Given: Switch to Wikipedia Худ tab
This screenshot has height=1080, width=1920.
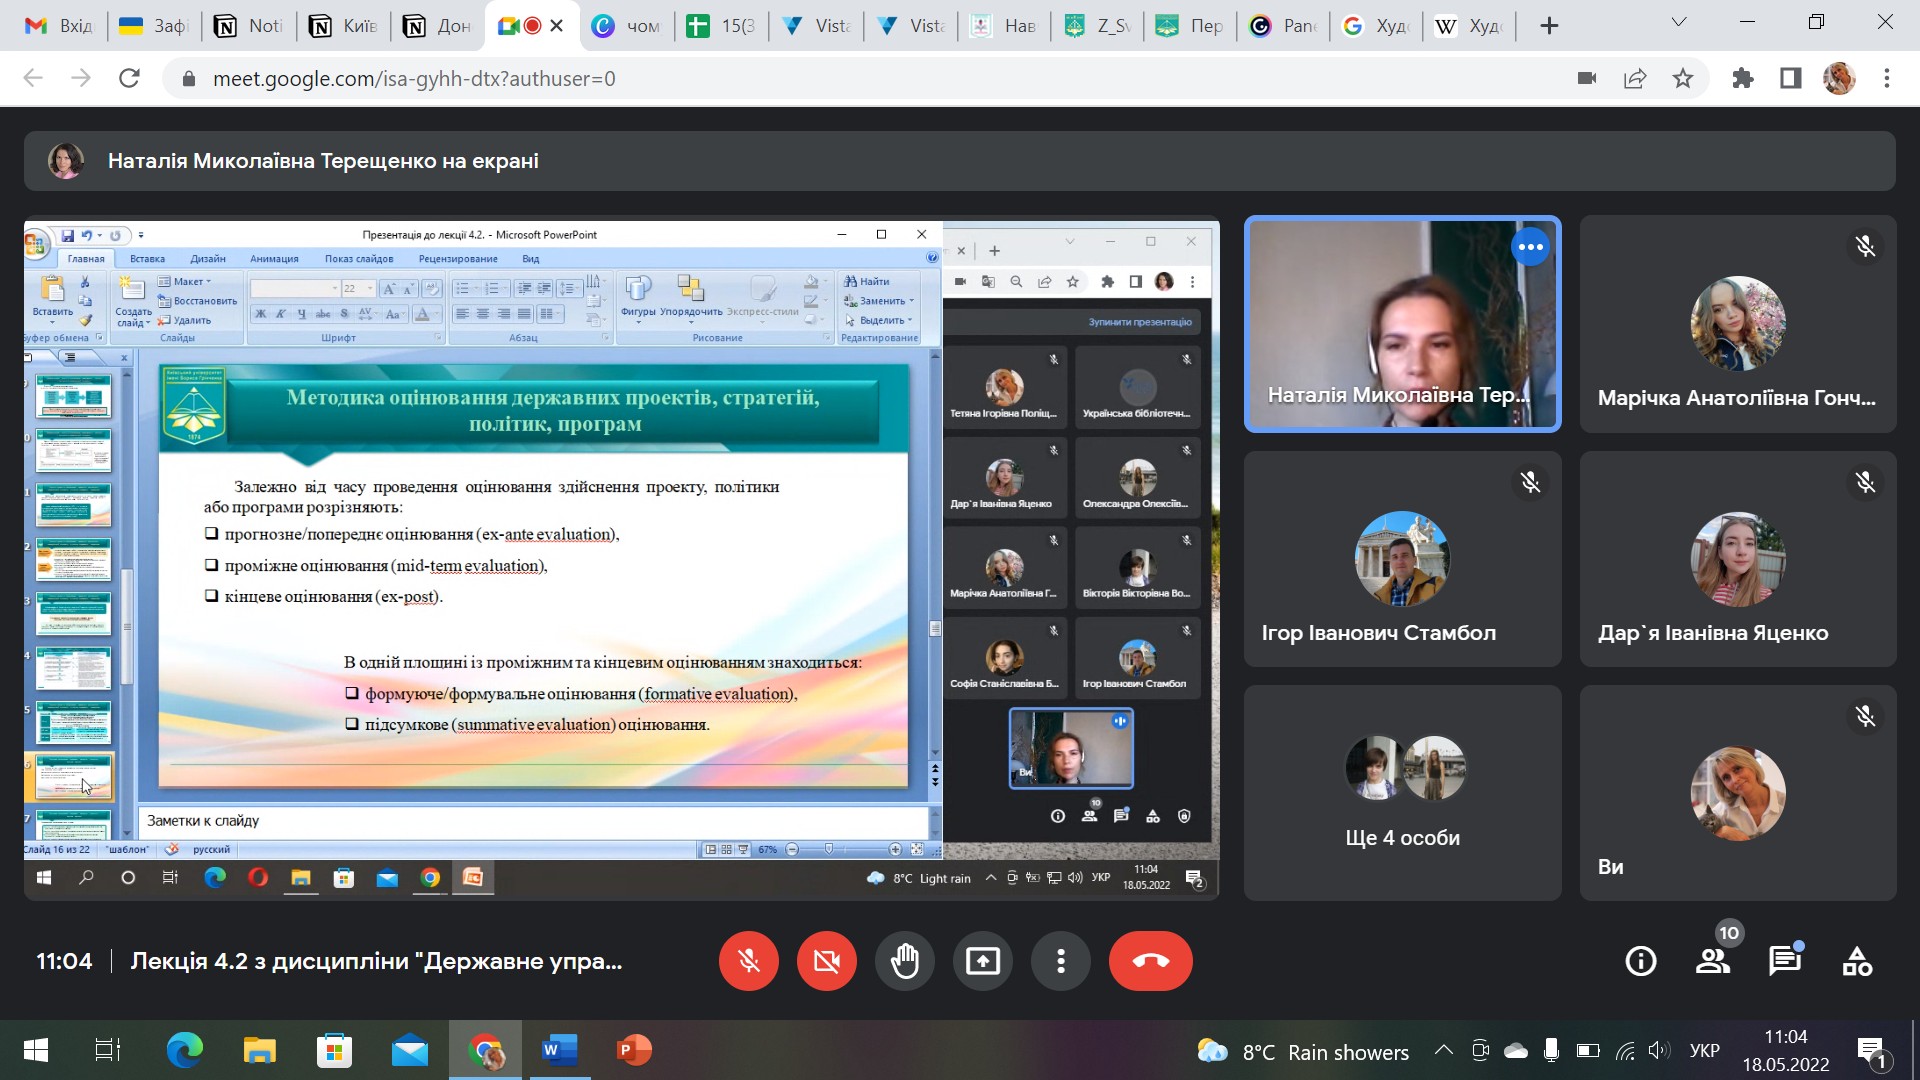Looking at the screenshot, I should click(x=1468, y=26).
